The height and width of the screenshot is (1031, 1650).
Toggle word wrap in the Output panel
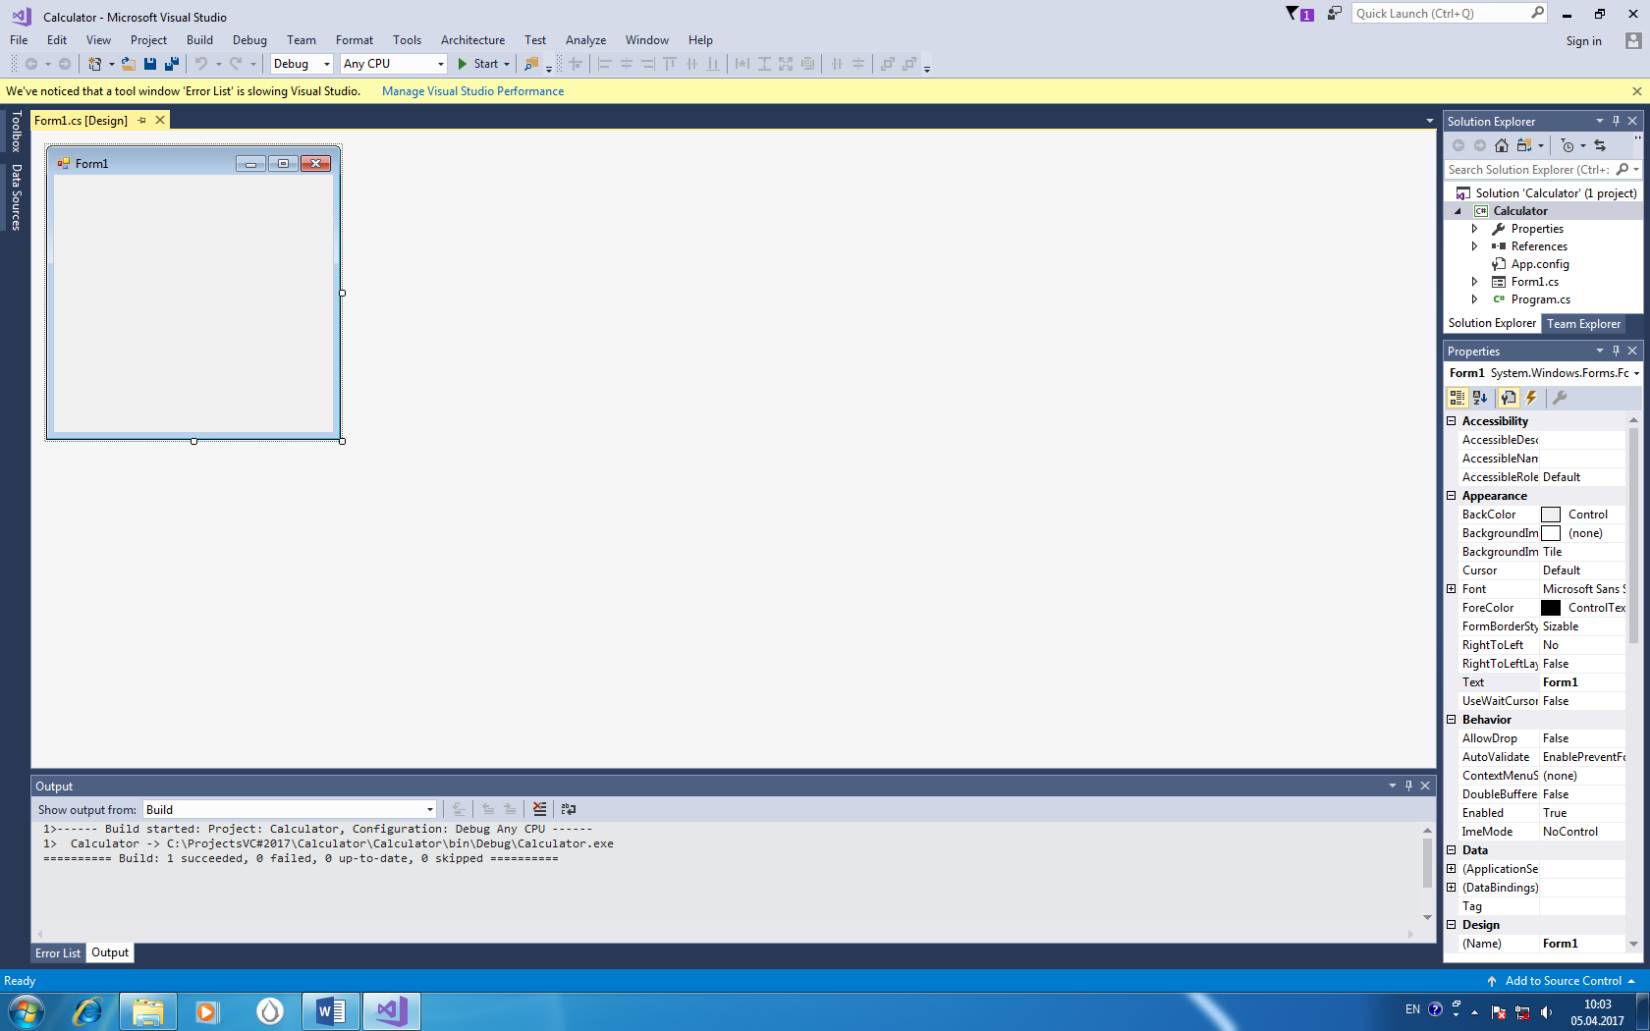[x=568, y=809]
